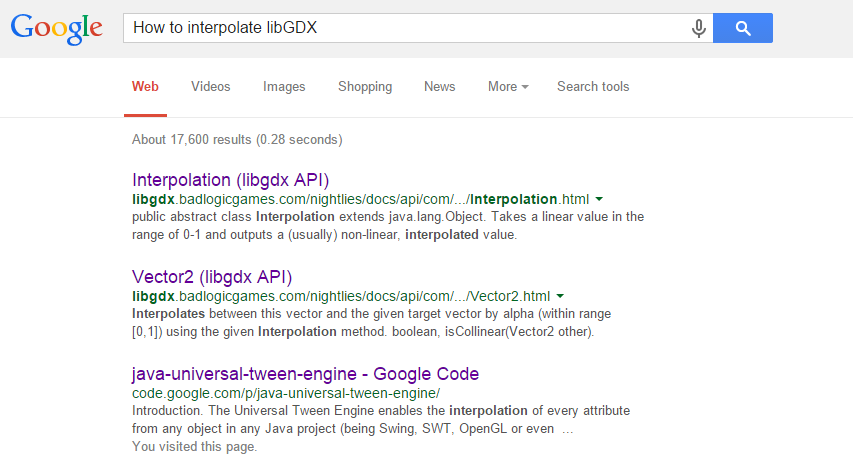Open the Vector2 (libgdx API) result

click(x=212, y=277)
